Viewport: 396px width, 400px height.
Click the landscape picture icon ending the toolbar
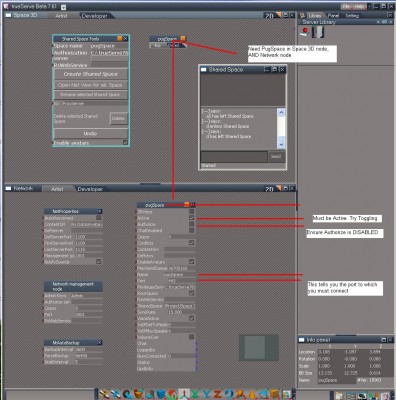(286, 395)
